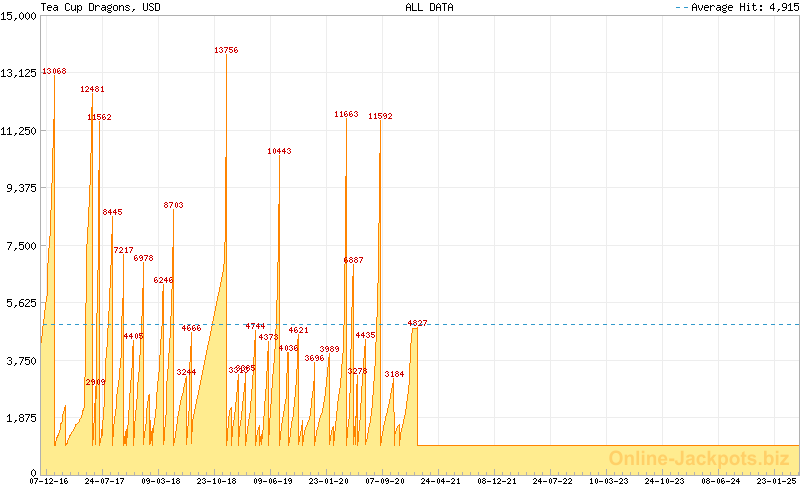Click the 13756 peak value label
Viewport: 800px width, 490px height.
point(226,50)
